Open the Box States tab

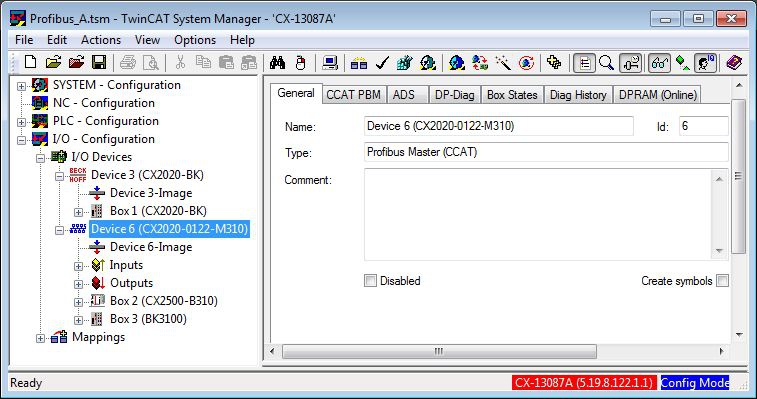point(512,95)
